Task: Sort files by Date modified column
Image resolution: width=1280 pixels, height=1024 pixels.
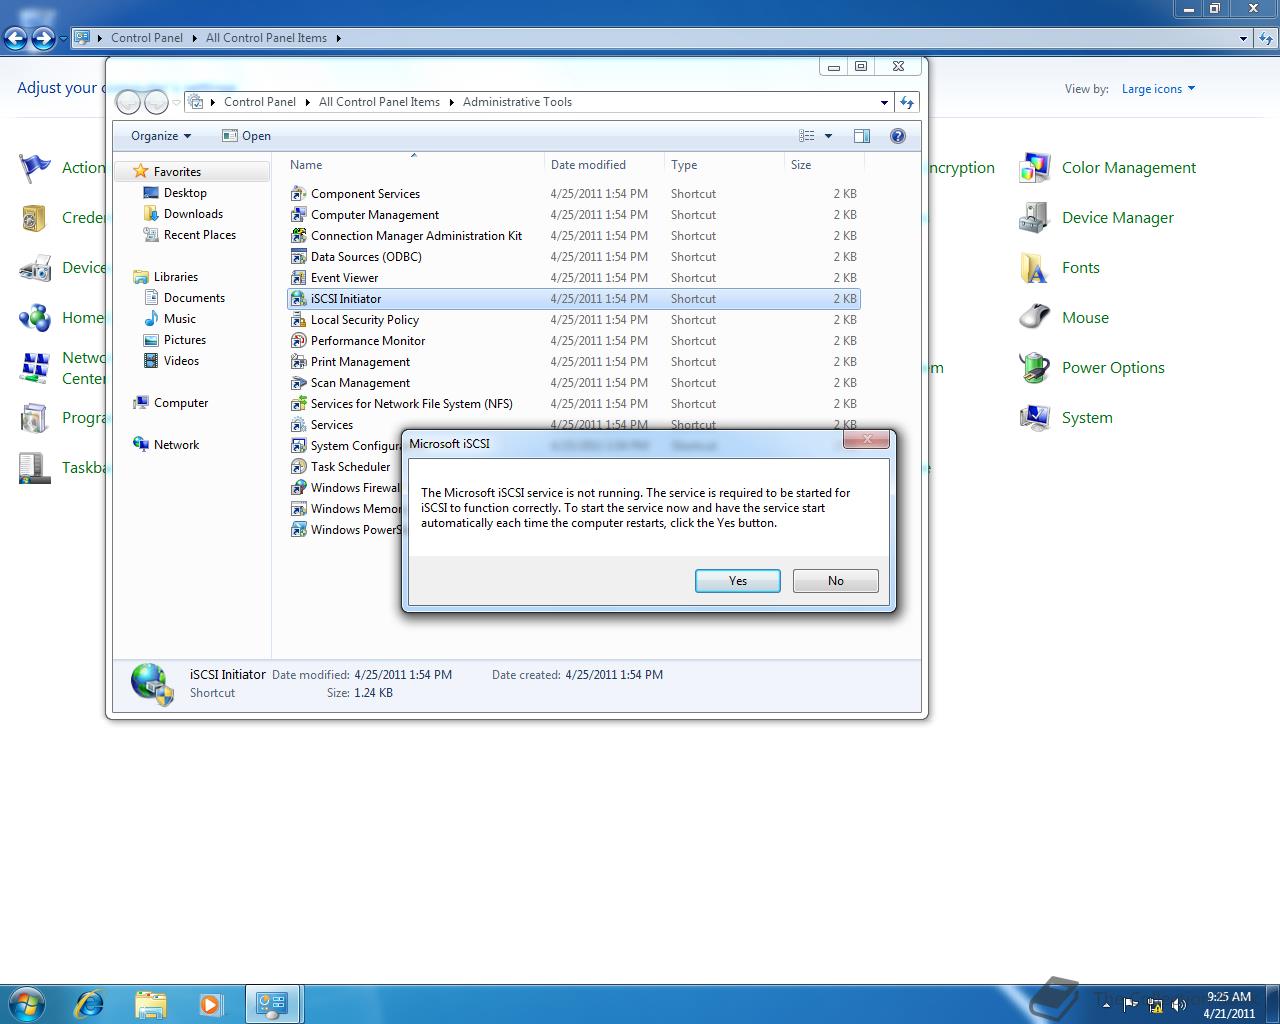Action: (x=604, y=165)
